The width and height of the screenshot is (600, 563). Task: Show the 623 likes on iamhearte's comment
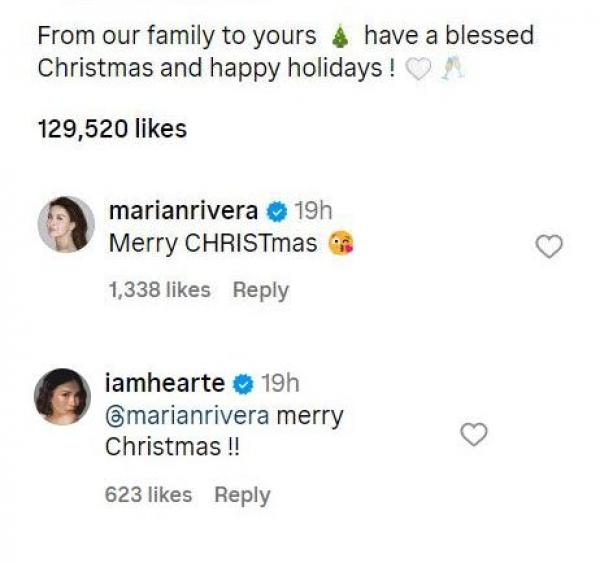pyautogui.click(x=148, y=494)
